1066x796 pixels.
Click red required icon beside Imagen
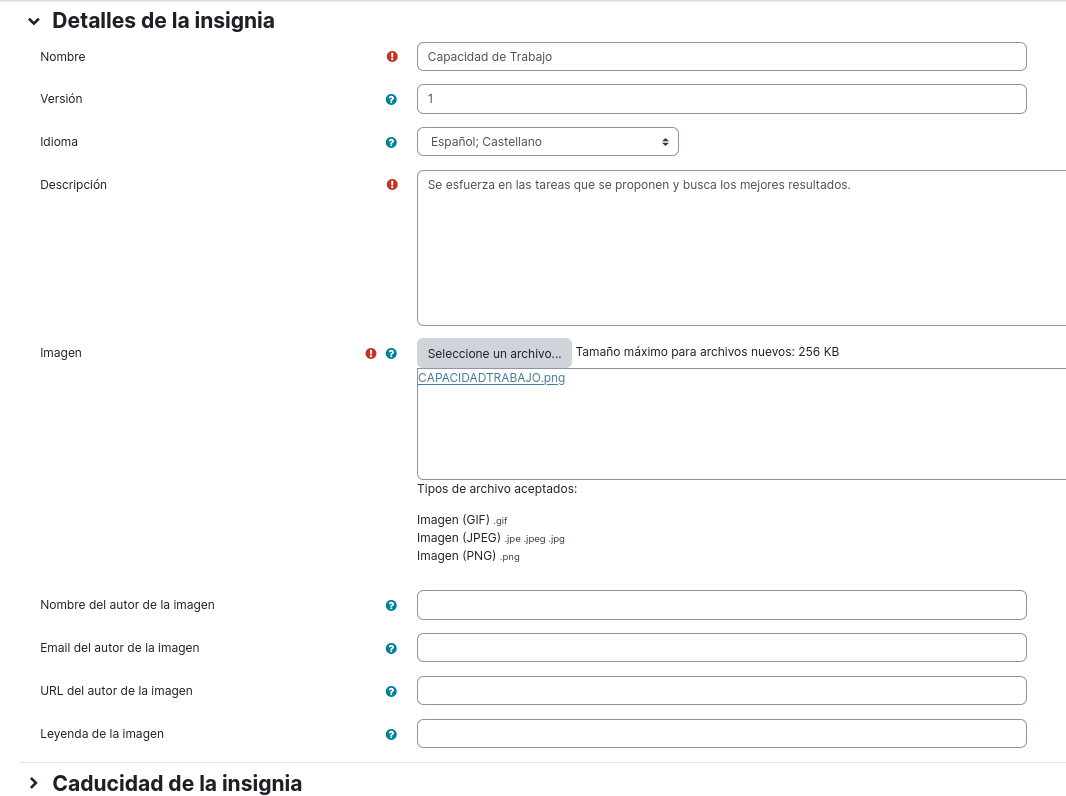[371, 353]
